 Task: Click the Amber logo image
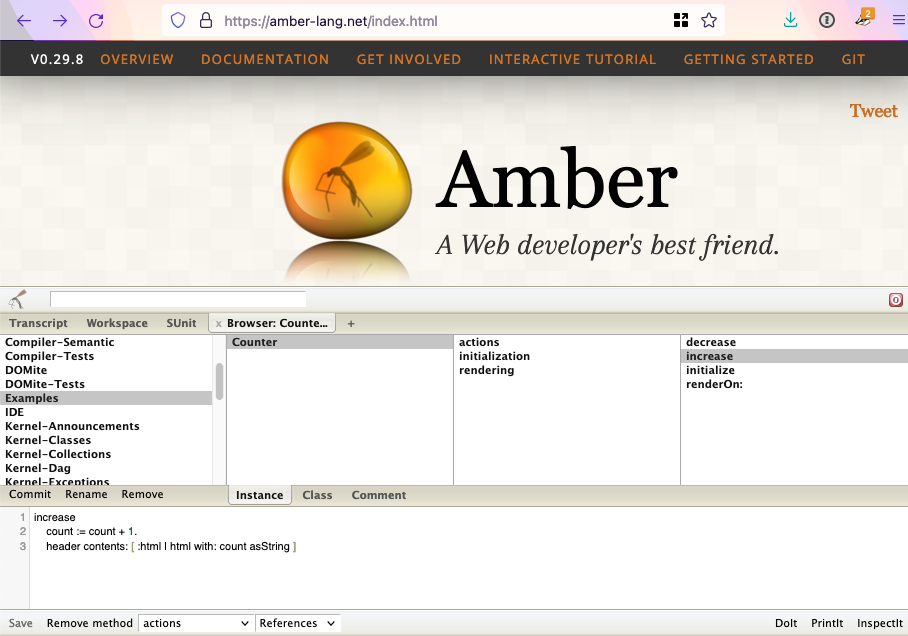coord(347,181)
